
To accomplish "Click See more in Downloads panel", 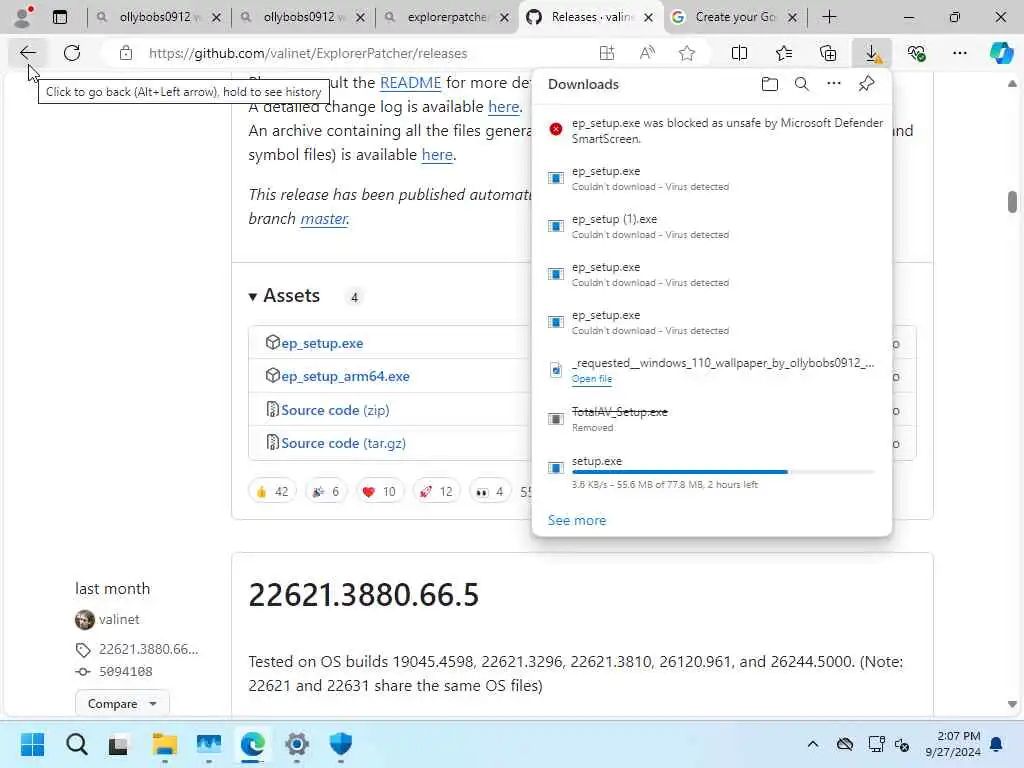I will (x=577, y=520).
